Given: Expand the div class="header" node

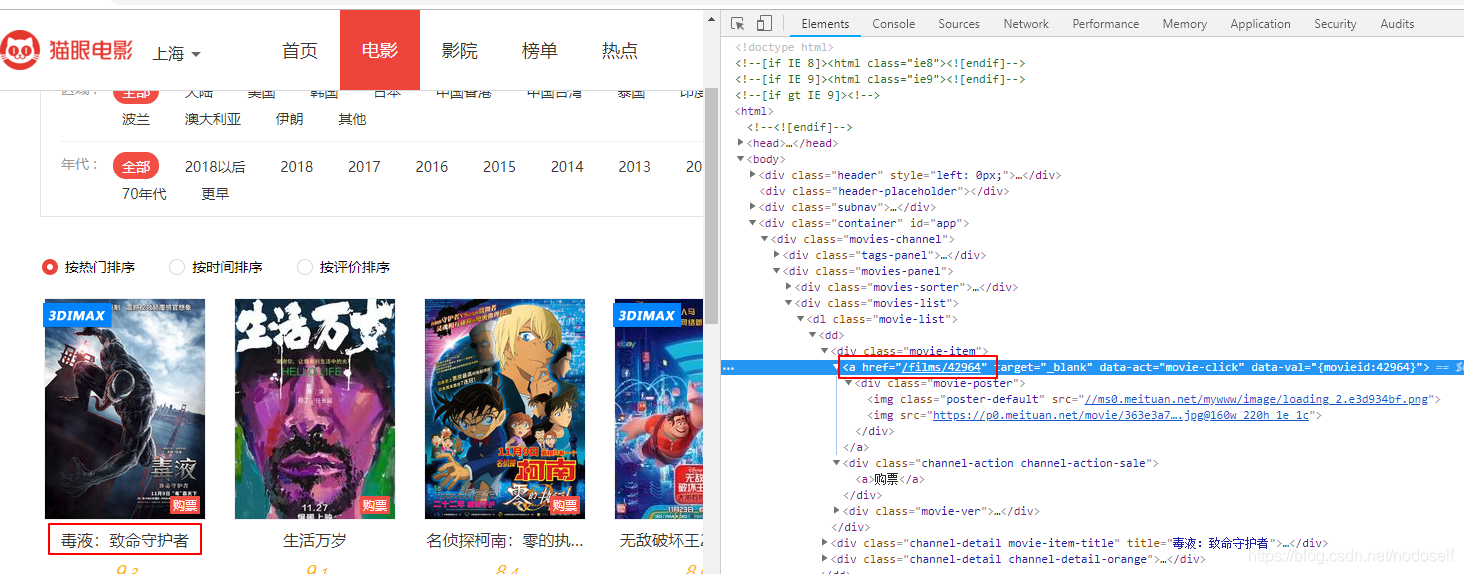Looking at the screenshot, I should tap(753, 175).
